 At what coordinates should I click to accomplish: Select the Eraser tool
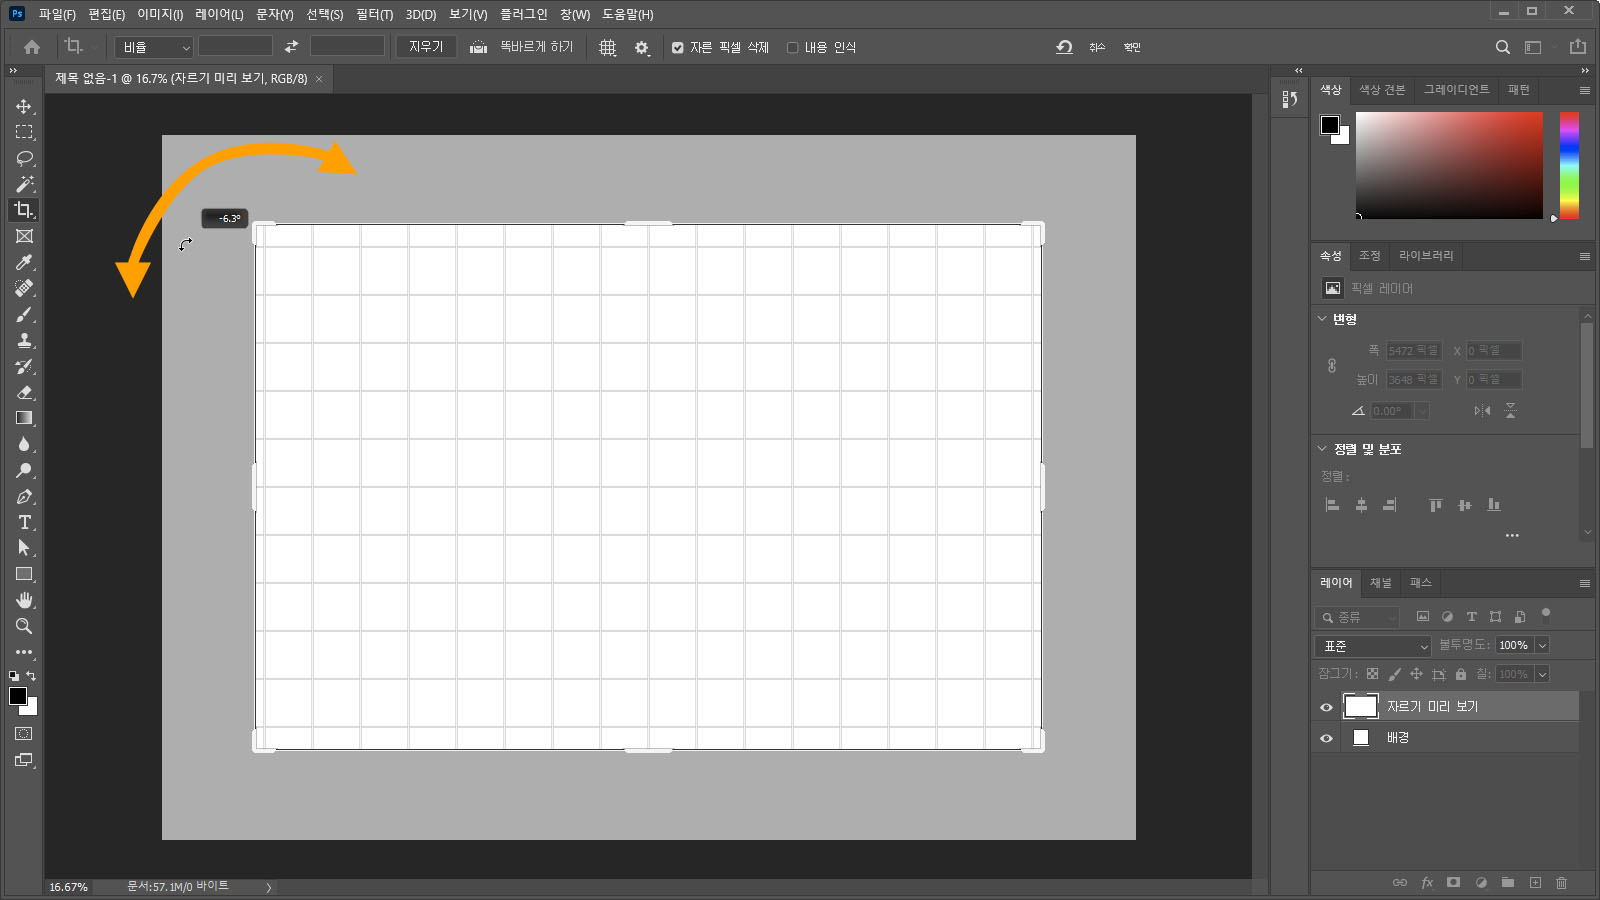24,392
